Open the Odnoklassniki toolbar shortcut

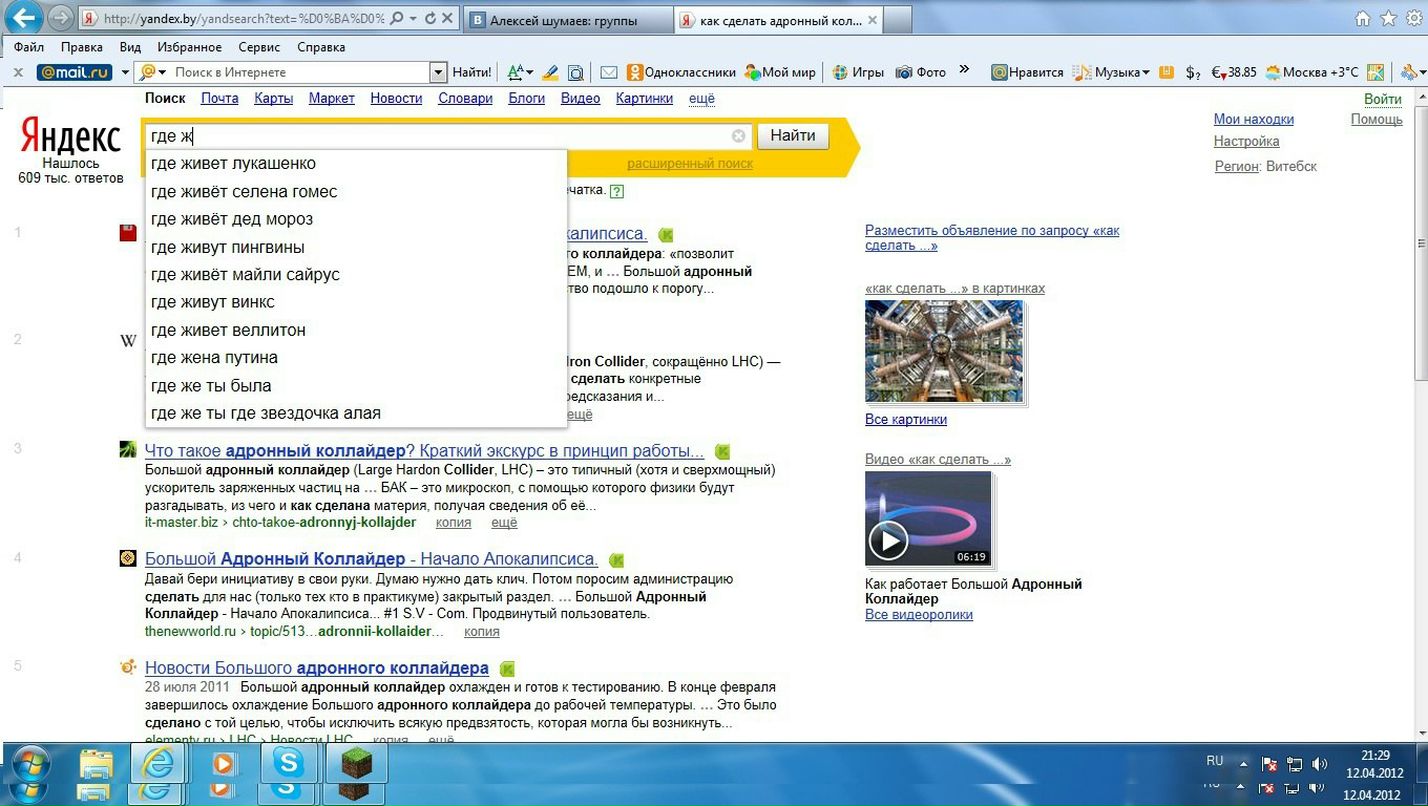681,72
